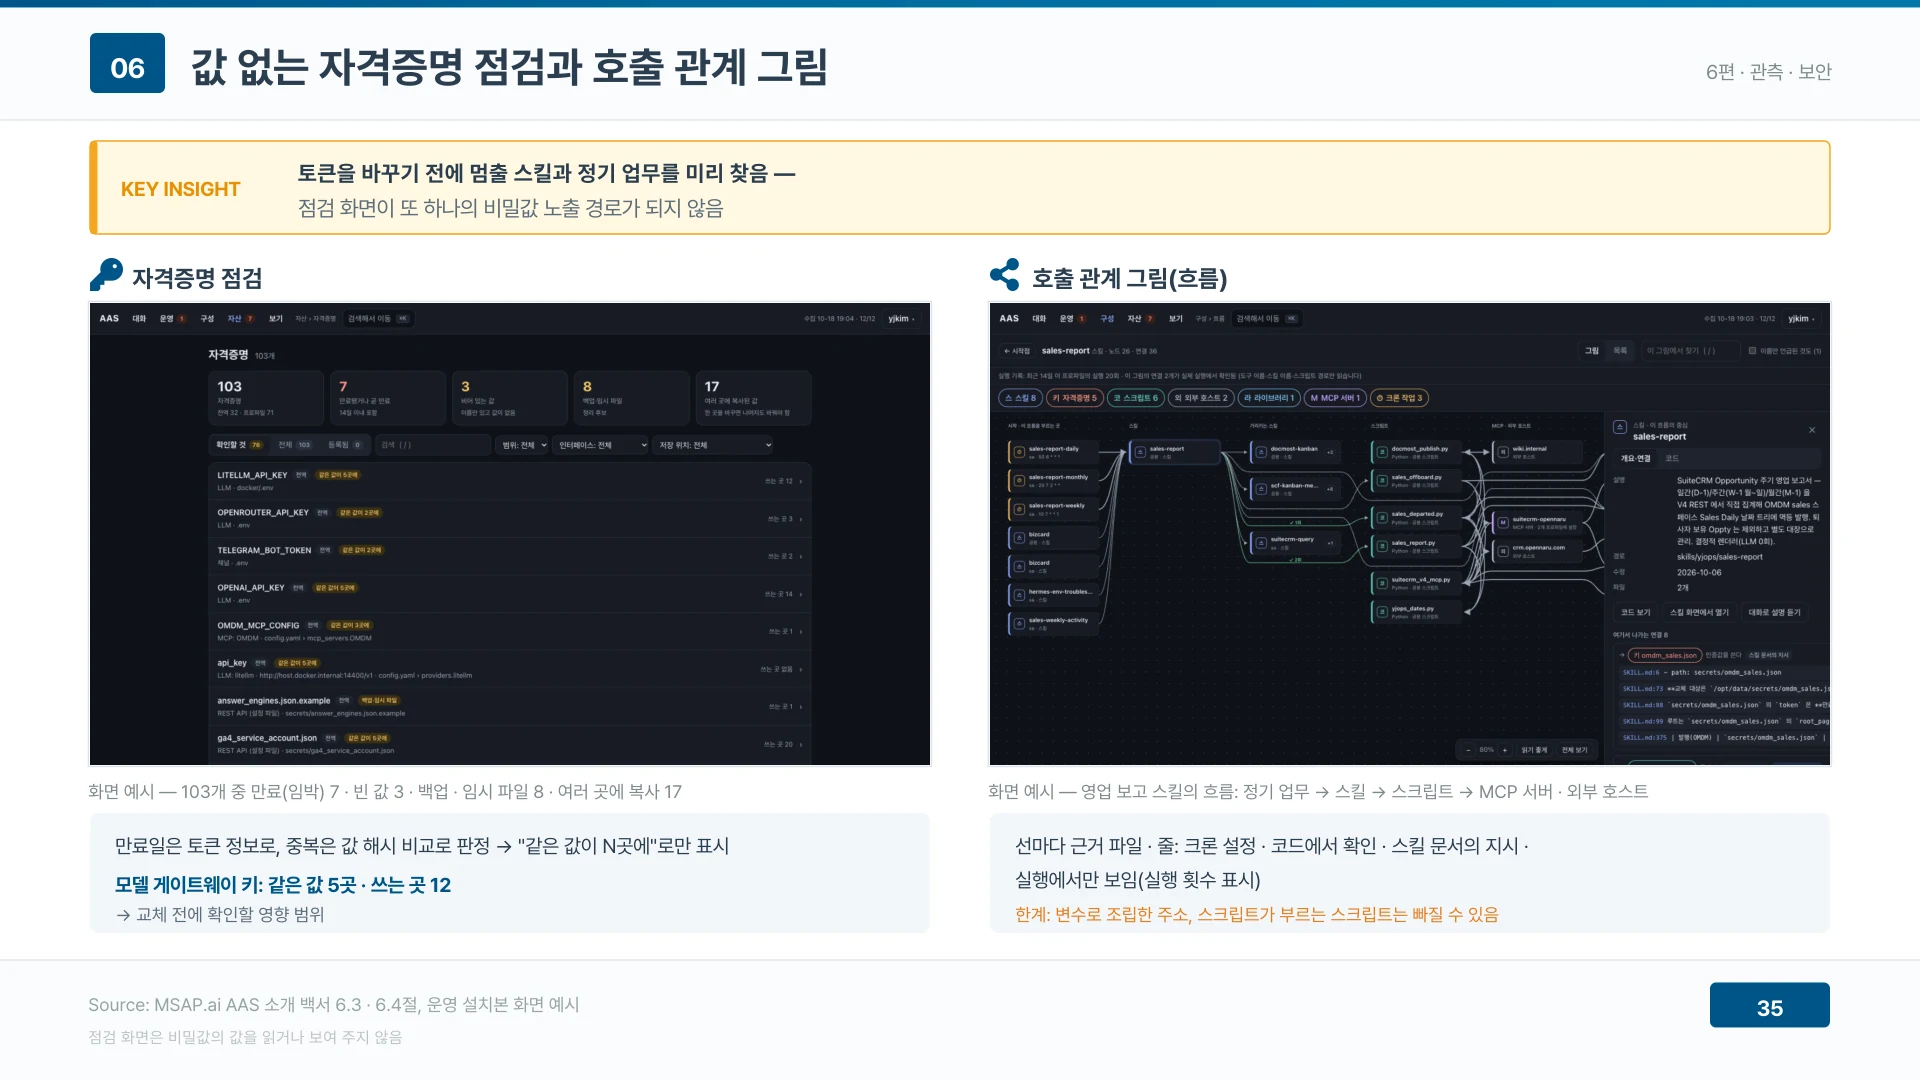Open yjkim user menu in credentials screen
1920x1080 pixels.
901,319
